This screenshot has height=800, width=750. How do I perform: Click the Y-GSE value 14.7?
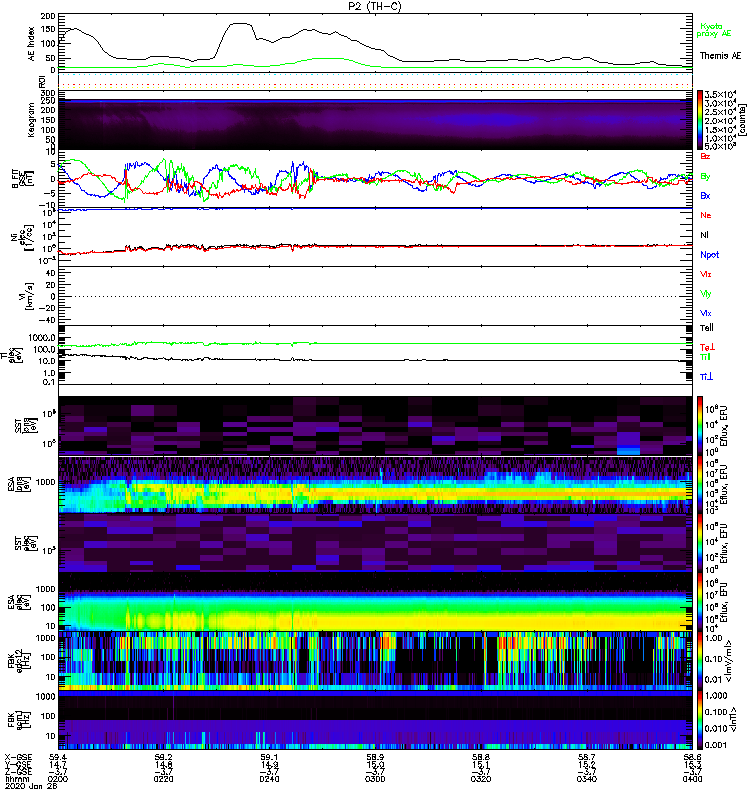click(x=58, y=765)
